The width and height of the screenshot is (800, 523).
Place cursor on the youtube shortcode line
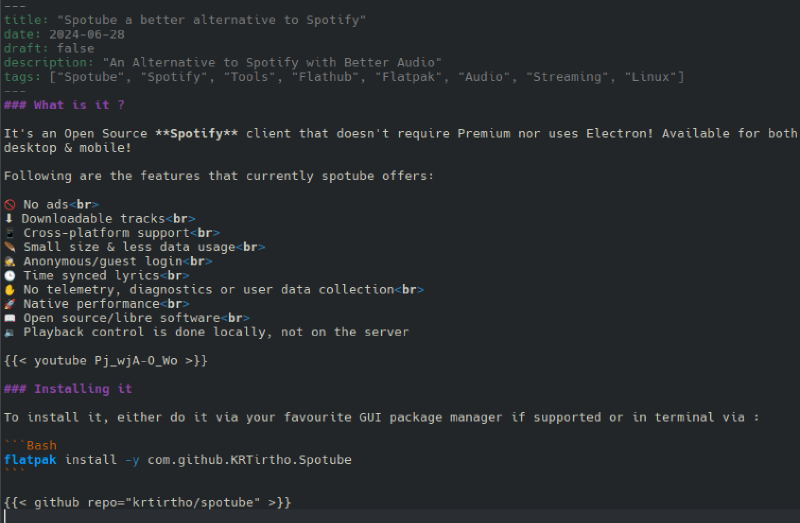[106, 360]
